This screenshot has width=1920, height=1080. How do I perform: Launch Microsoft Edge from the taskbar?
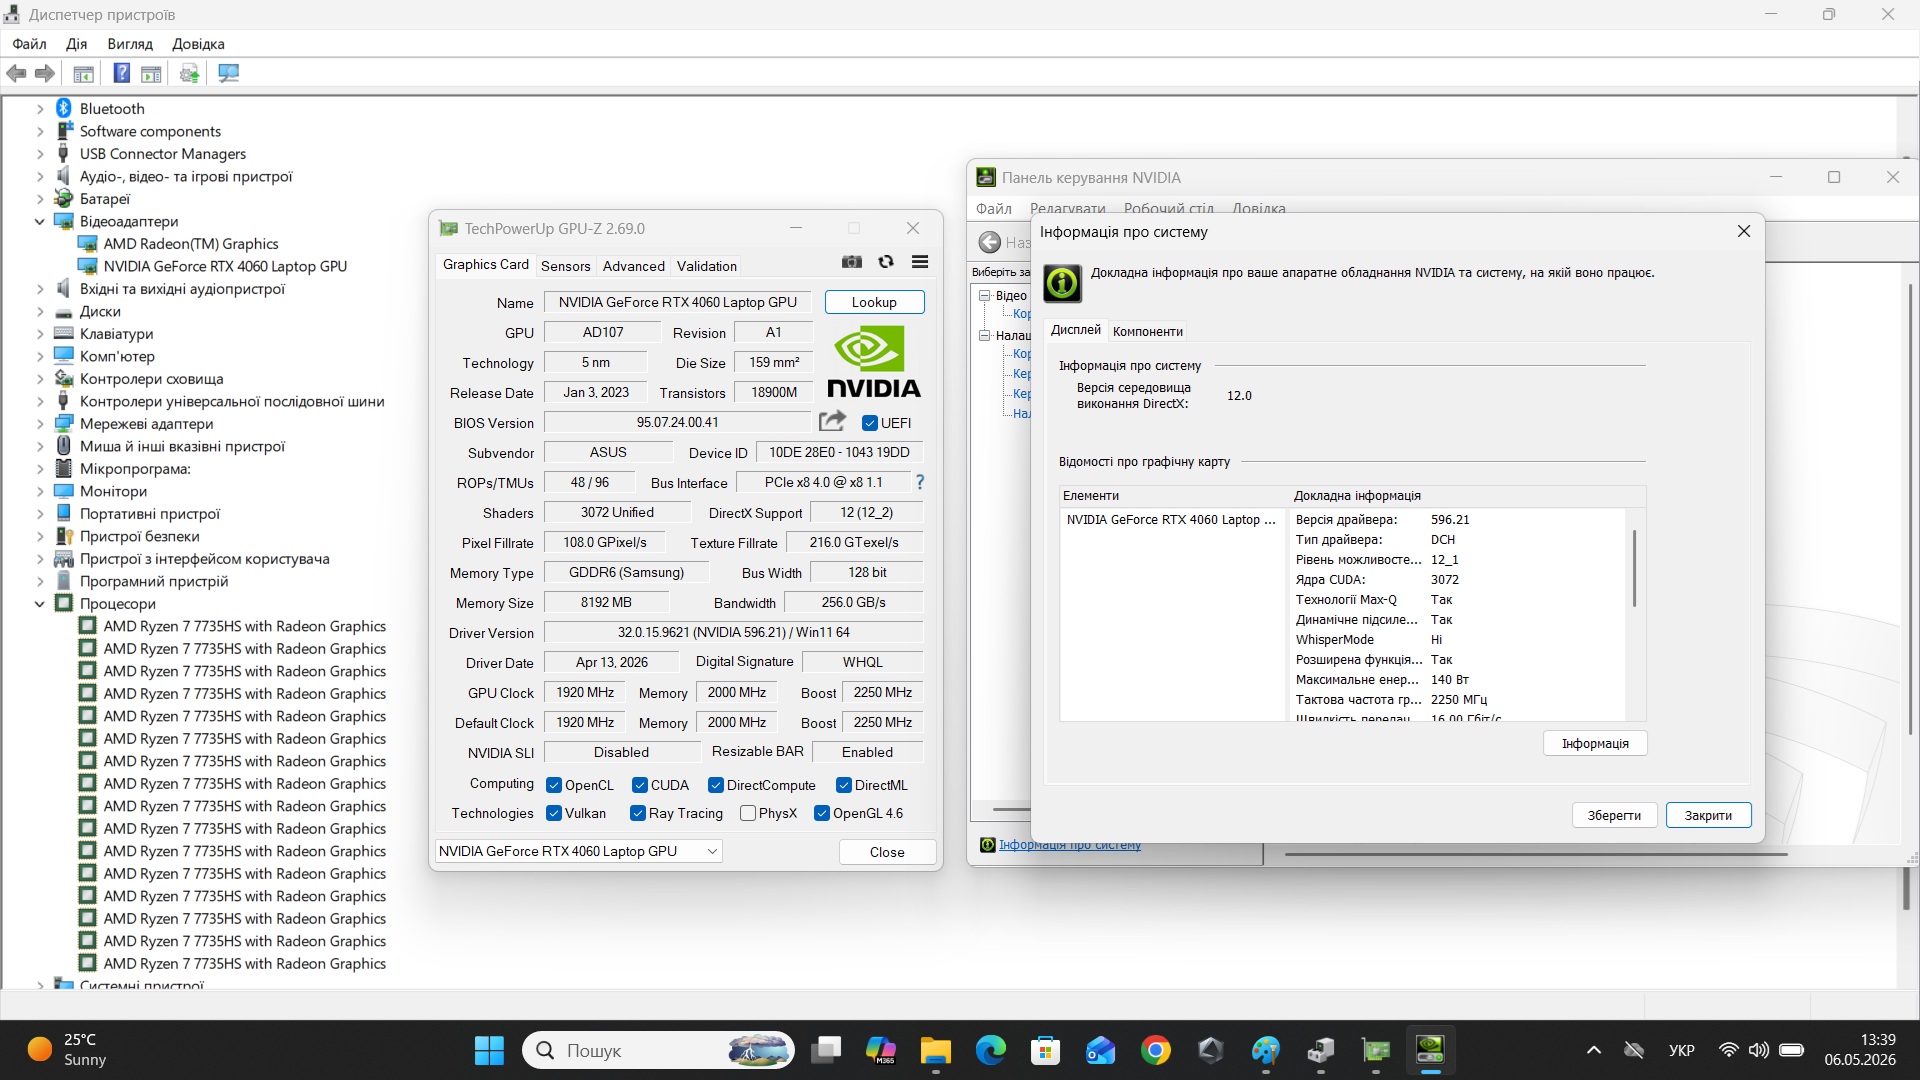(991, 1050)
